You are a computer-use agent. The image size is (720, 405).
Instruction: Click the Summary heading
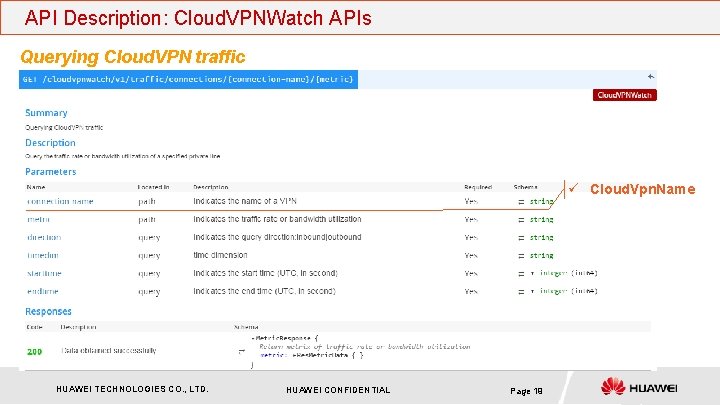46,113
